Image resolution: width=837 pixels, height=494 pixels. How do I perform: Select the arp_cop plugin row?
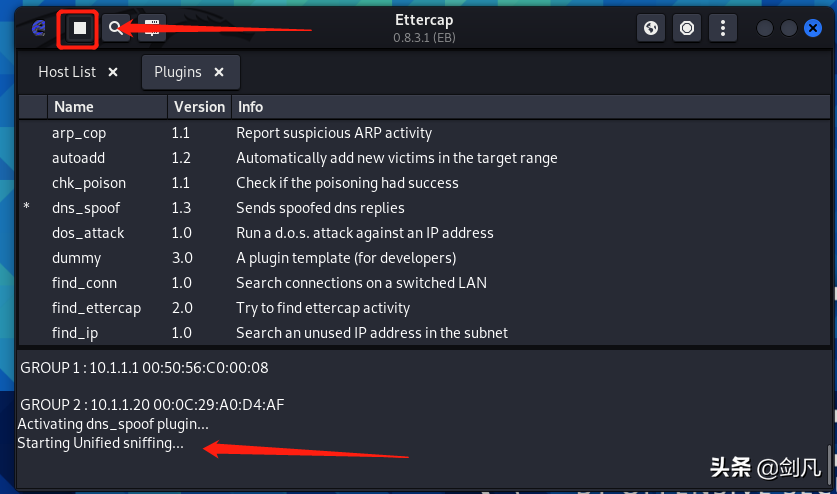(x=424, y=132)
